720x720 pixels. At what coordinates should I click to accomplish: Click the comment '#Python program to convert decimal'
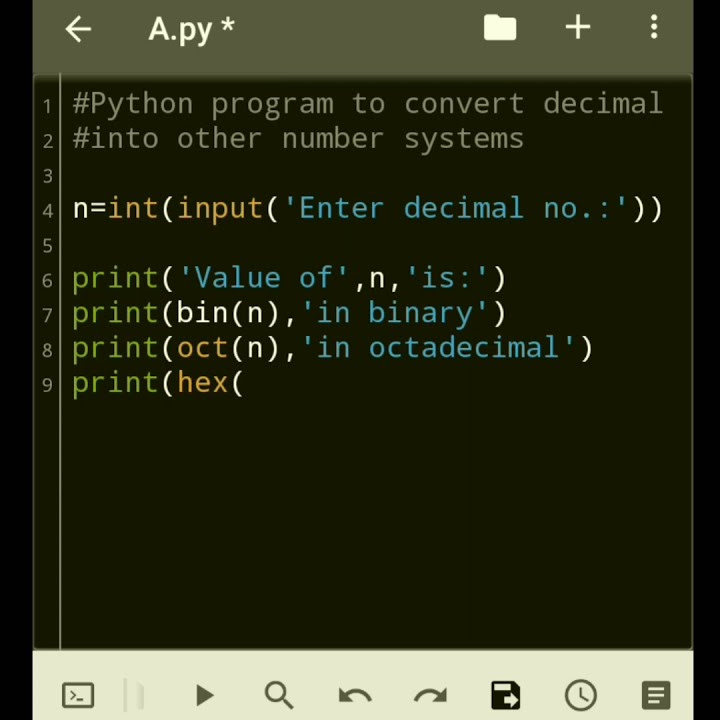tap(367, 104)
